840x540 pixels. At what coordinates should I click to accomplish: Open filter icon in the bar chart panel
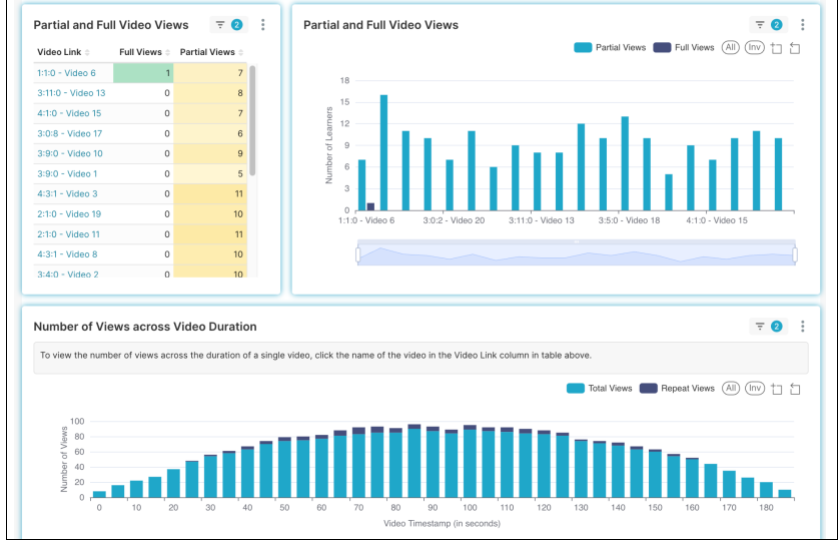click(761, 25)
